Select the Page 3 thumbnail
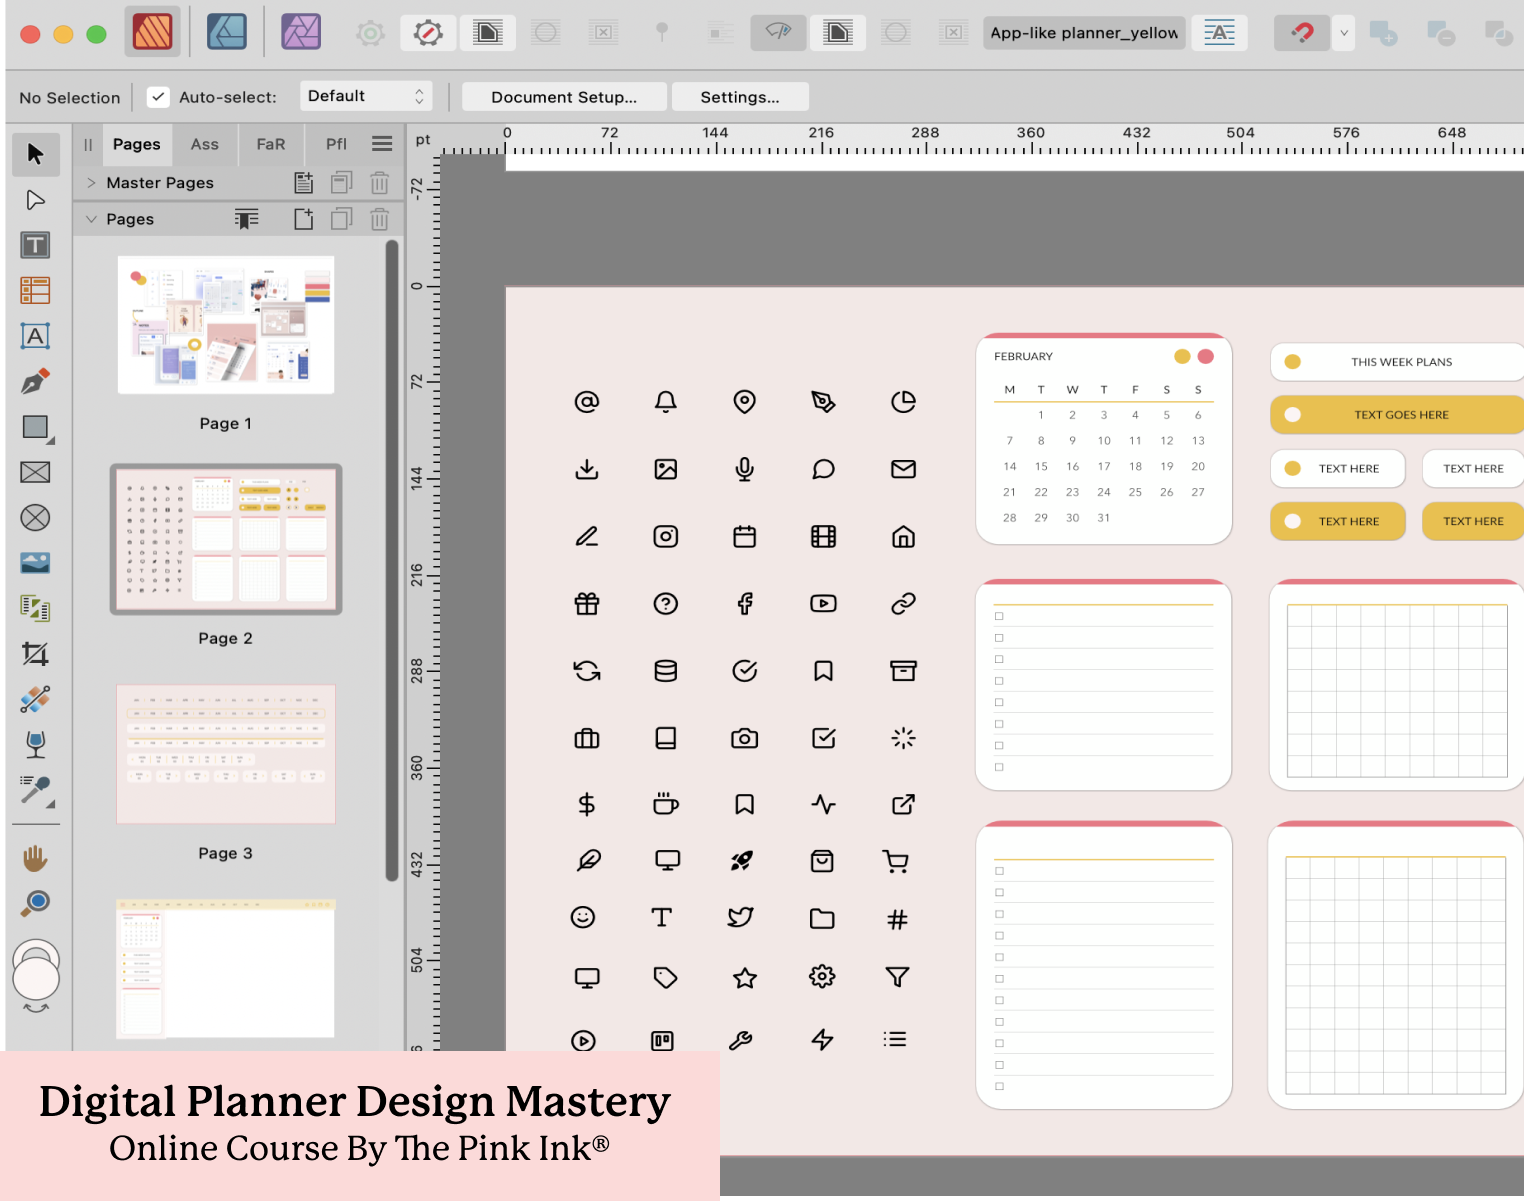 225,754
